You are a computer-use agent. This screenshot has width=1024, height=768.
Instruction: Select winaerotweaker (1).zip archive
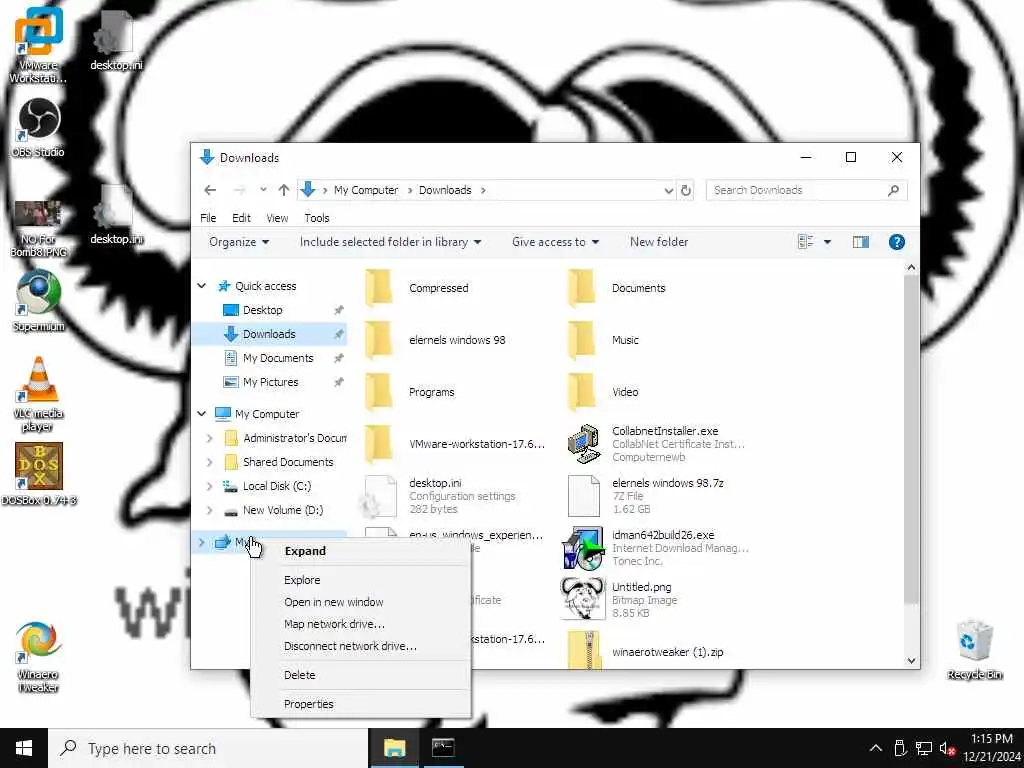647,651
